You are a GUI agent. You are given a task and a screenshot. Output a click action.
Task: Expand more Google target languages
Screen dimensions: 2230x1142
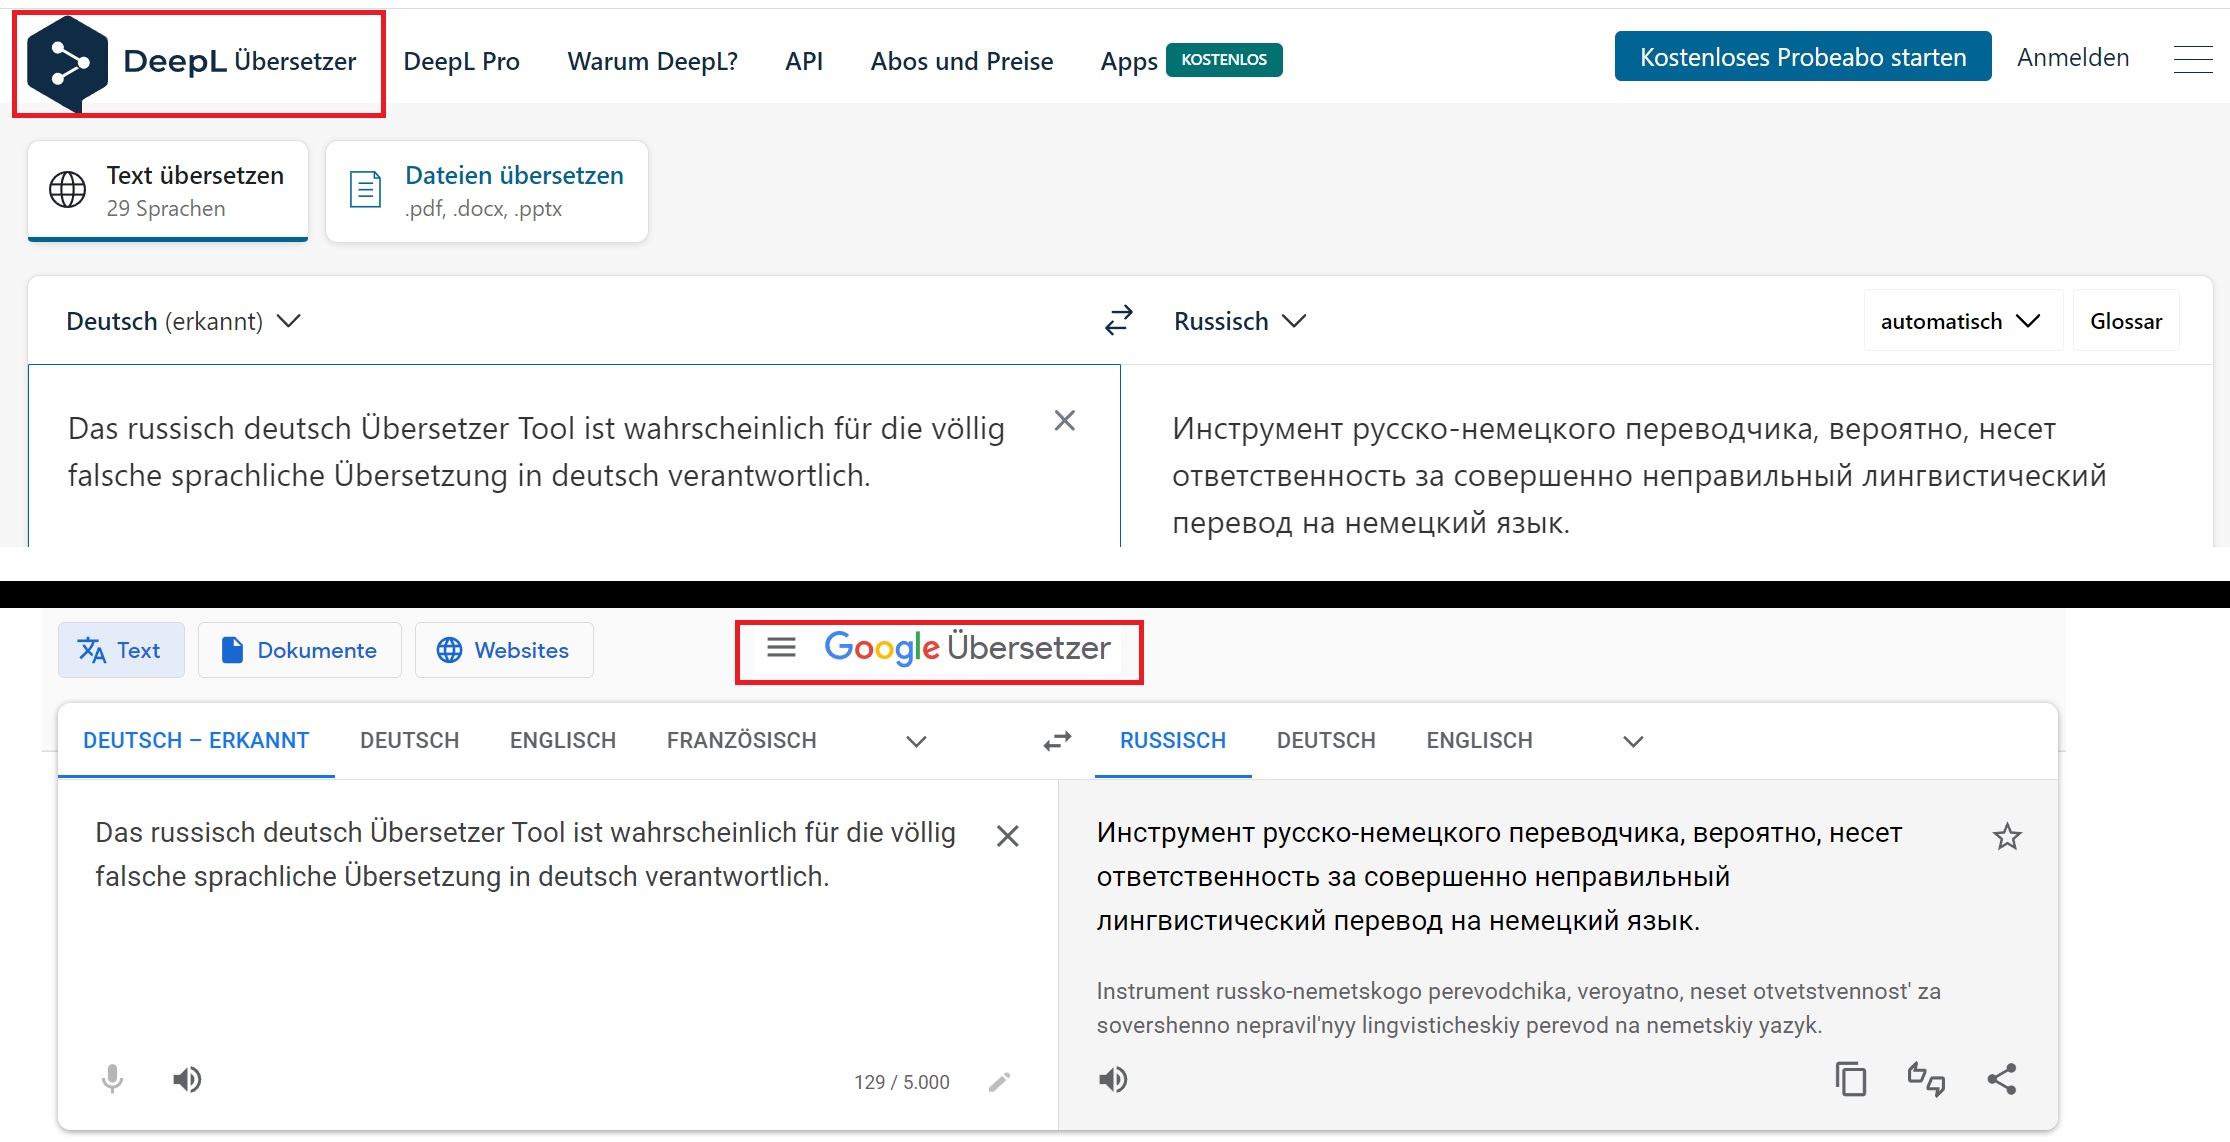(x=1633, y=741)
